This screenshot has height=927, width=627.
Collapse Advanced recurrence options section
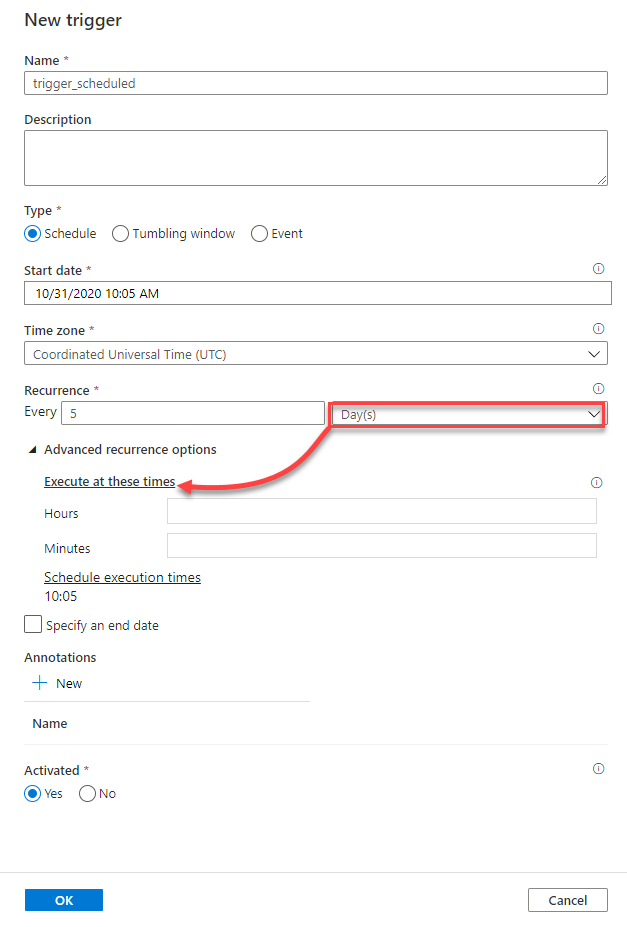(x=35, y=450)
